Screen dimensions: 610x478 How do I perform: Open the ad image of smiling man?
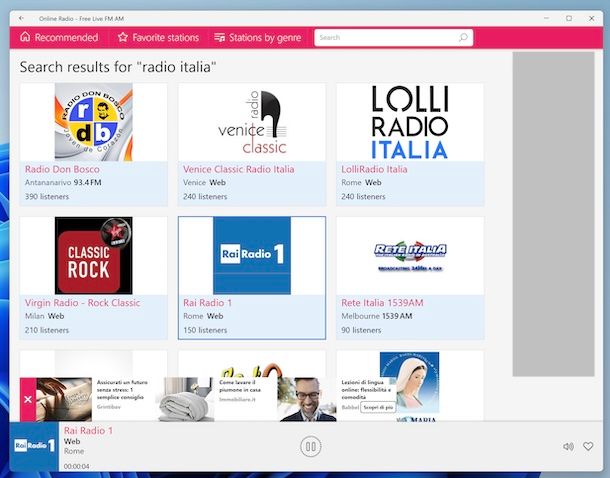coord(307,399)
